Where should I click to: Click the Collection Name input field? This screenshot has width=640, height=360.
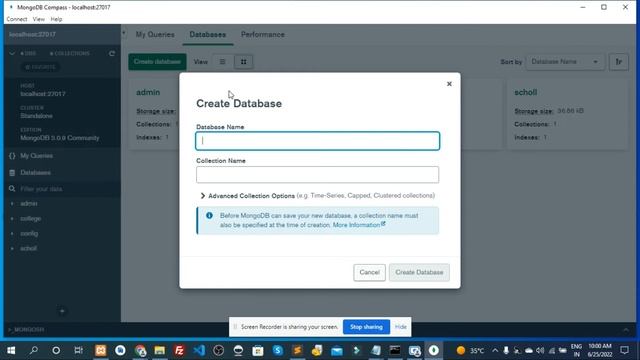point(318,175)
